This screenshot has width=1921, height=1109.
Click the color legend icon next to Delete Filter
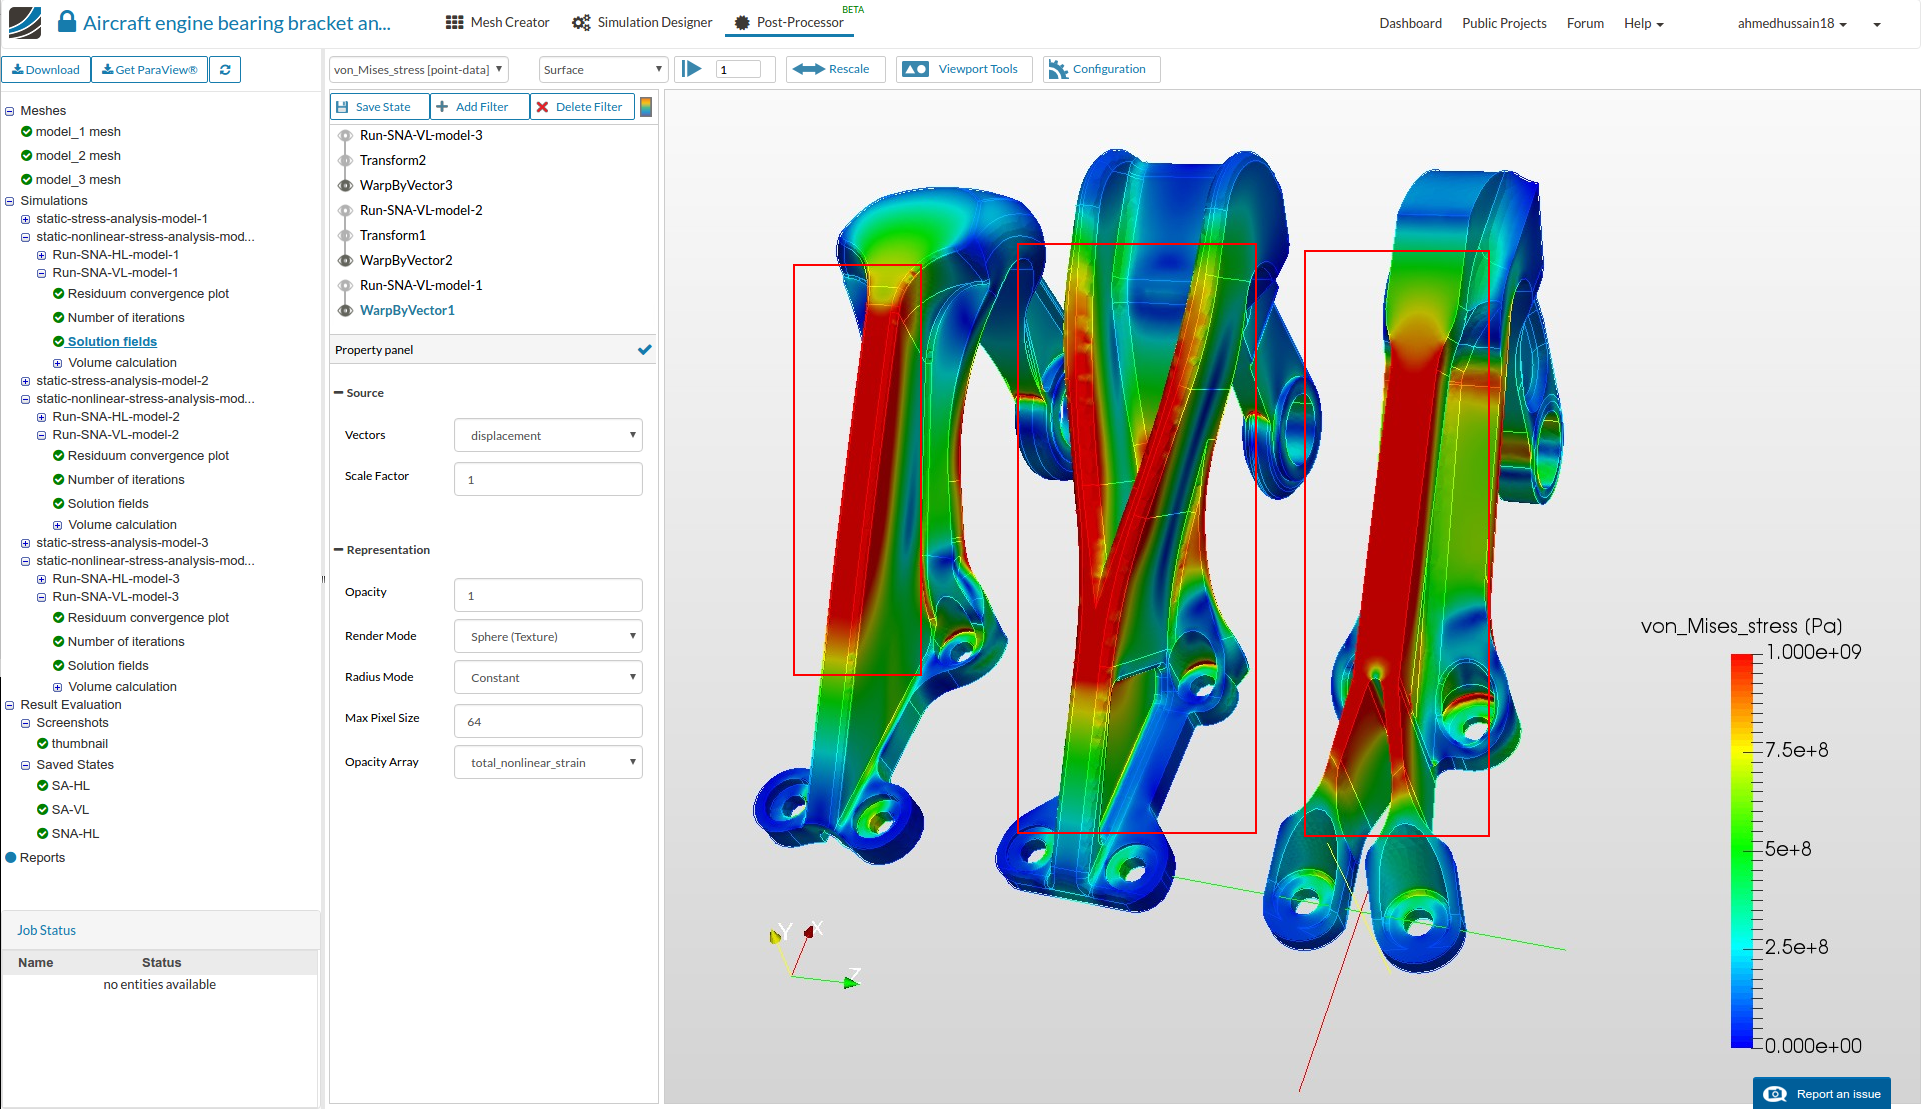[x=646, y=107]
